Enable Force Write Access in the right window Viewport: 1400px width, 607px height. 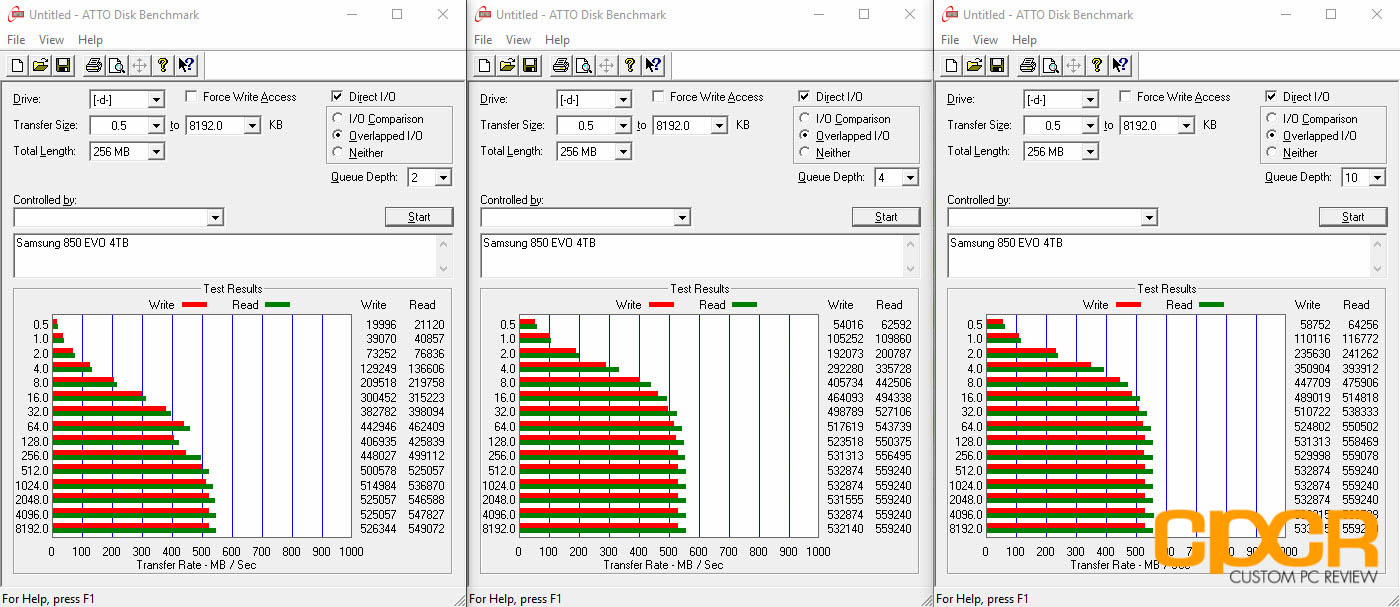pyautogui.click(x=1125, y=97)
